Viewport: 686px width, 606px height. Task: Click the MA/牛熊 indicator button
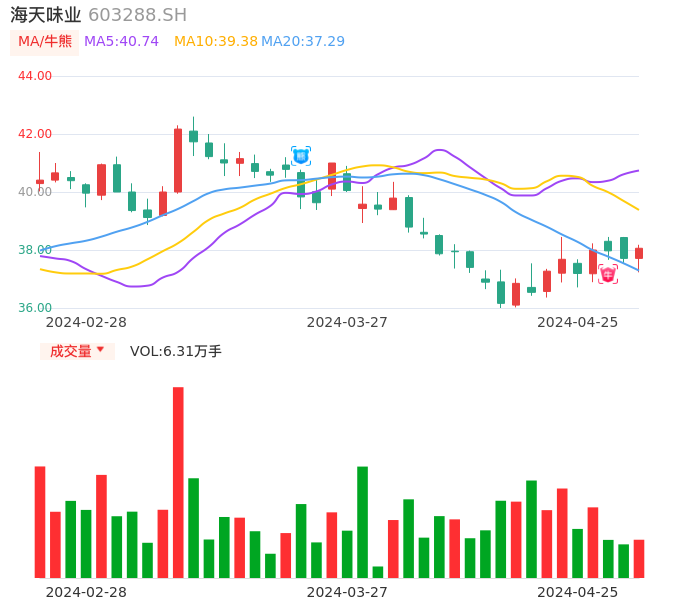tap(45, 42)
